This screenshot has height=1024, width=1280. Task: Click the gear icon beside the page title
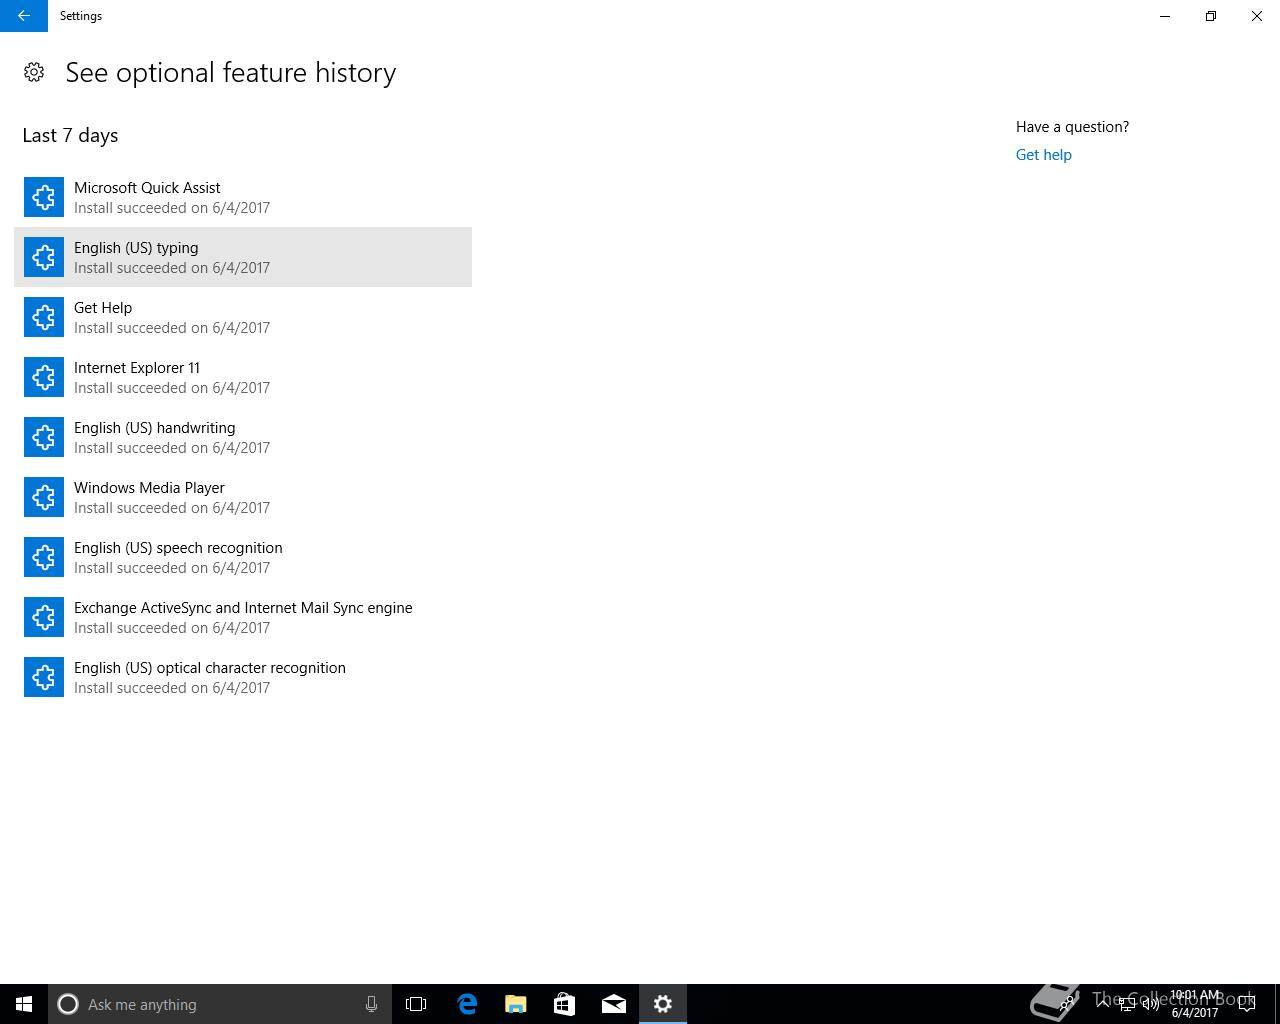coord(34,72)
